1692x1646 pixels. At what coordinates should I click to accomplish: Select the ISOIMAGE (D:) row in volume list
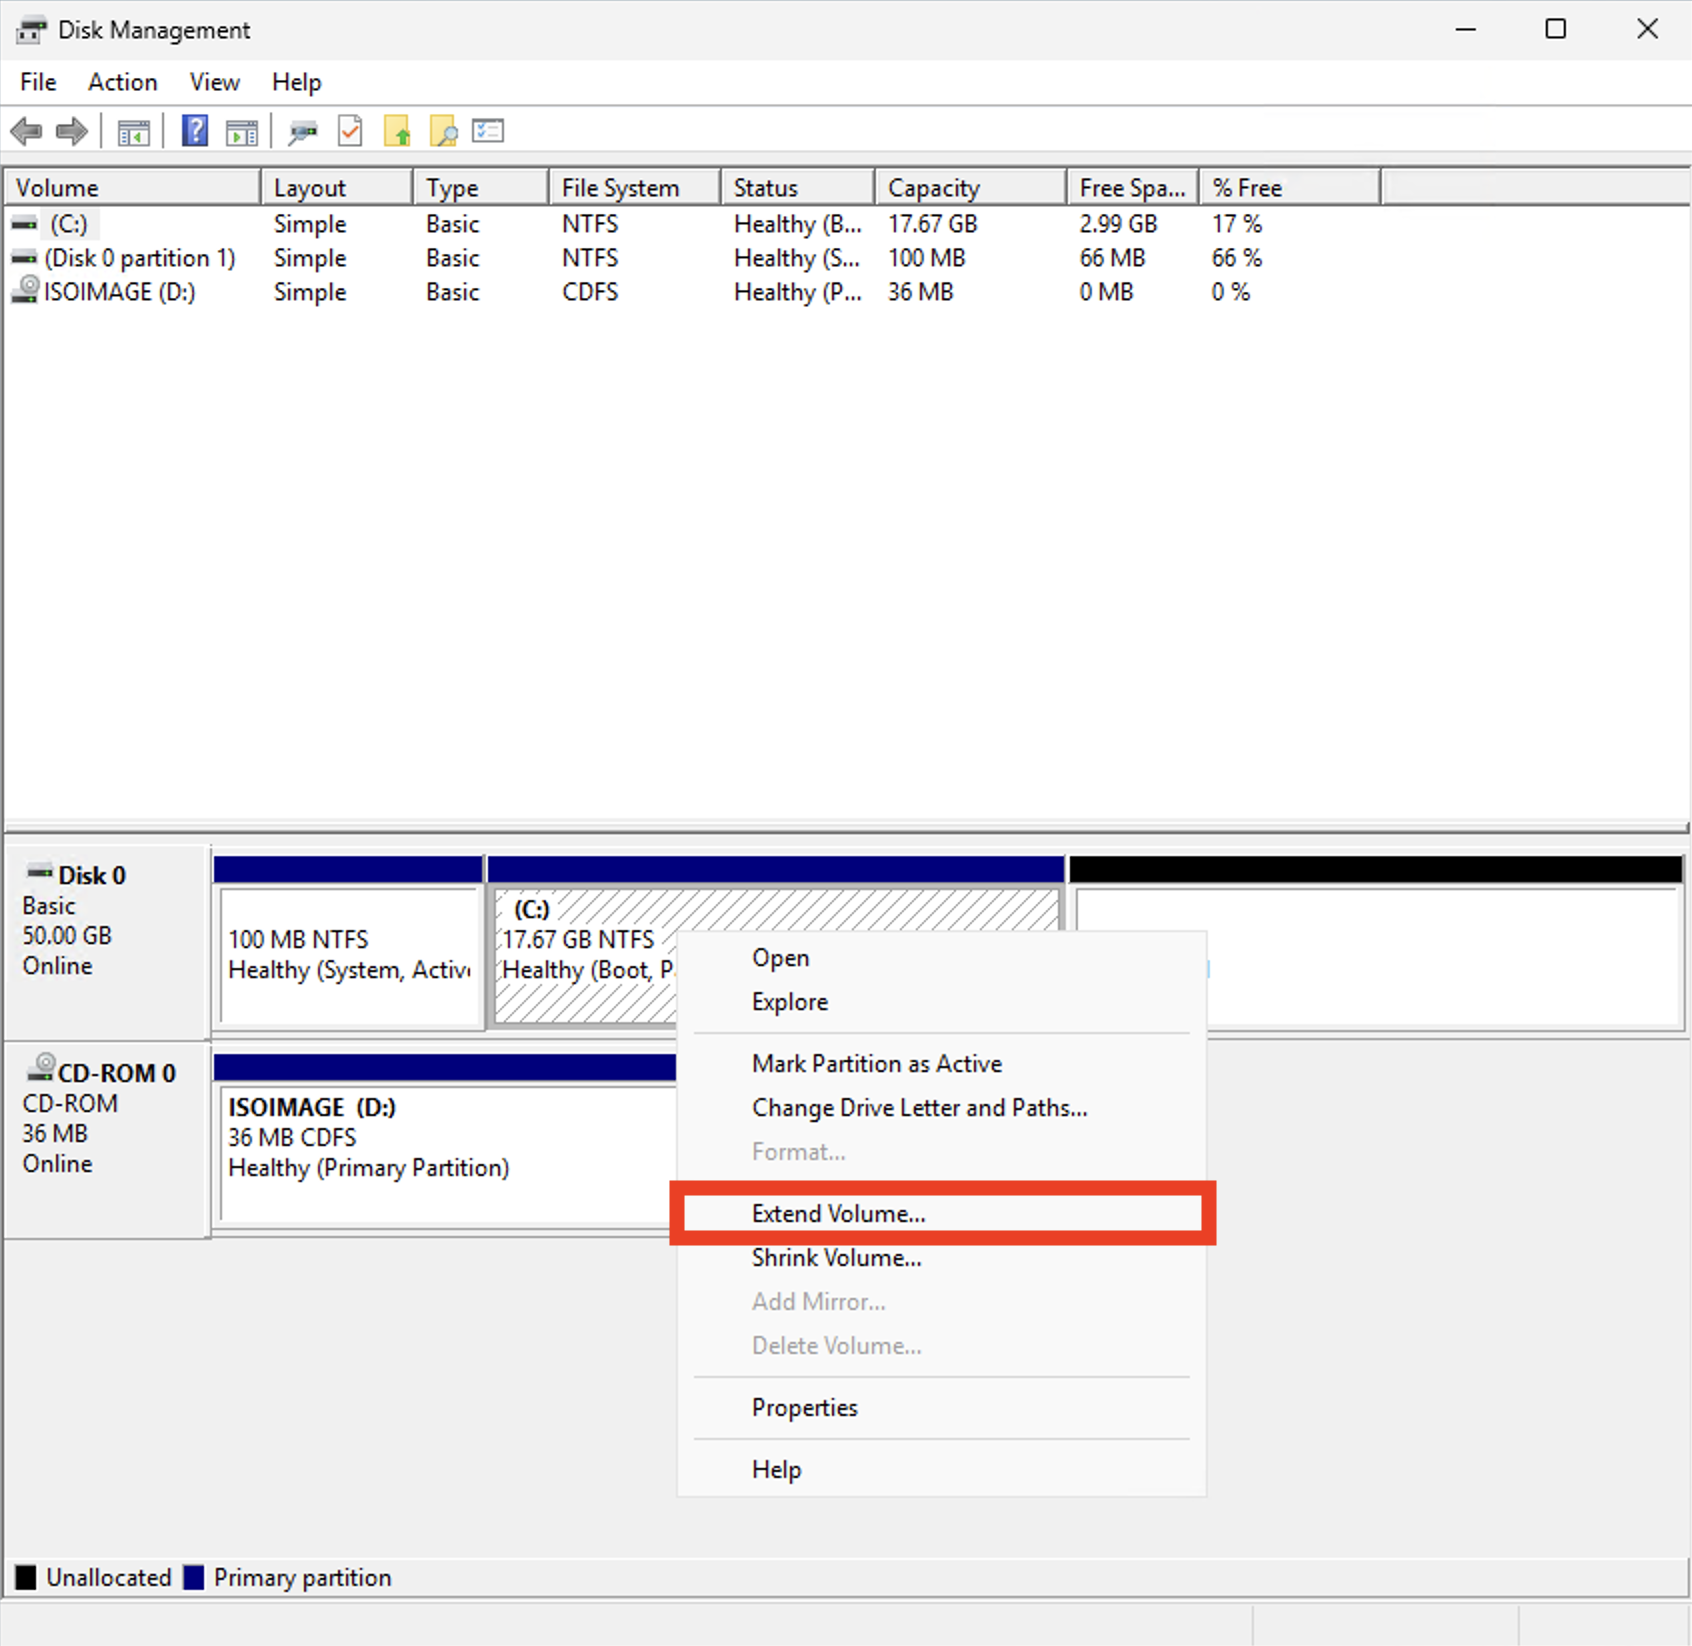[x=119, y=292]
